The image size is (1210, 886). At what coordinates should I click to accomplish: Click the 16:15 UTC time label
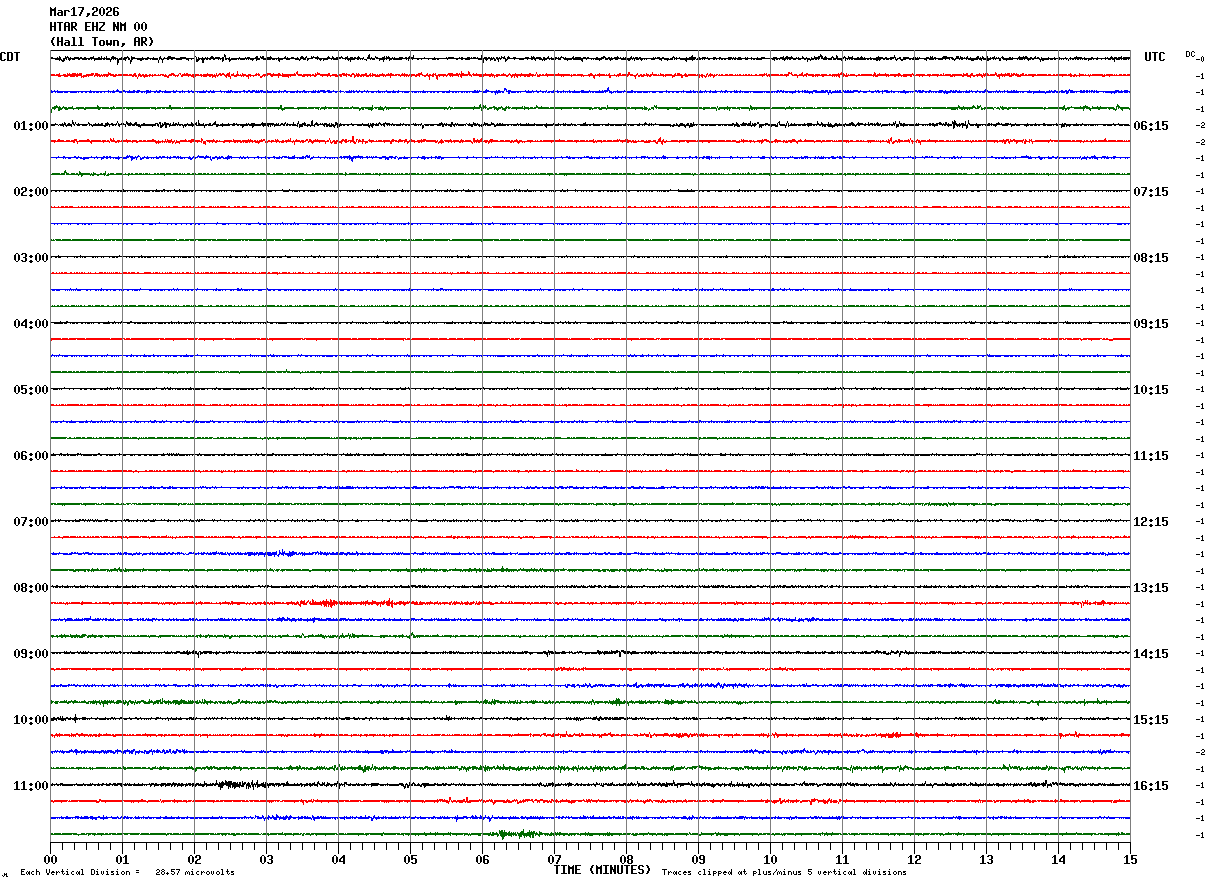[x=1151, y=786]
